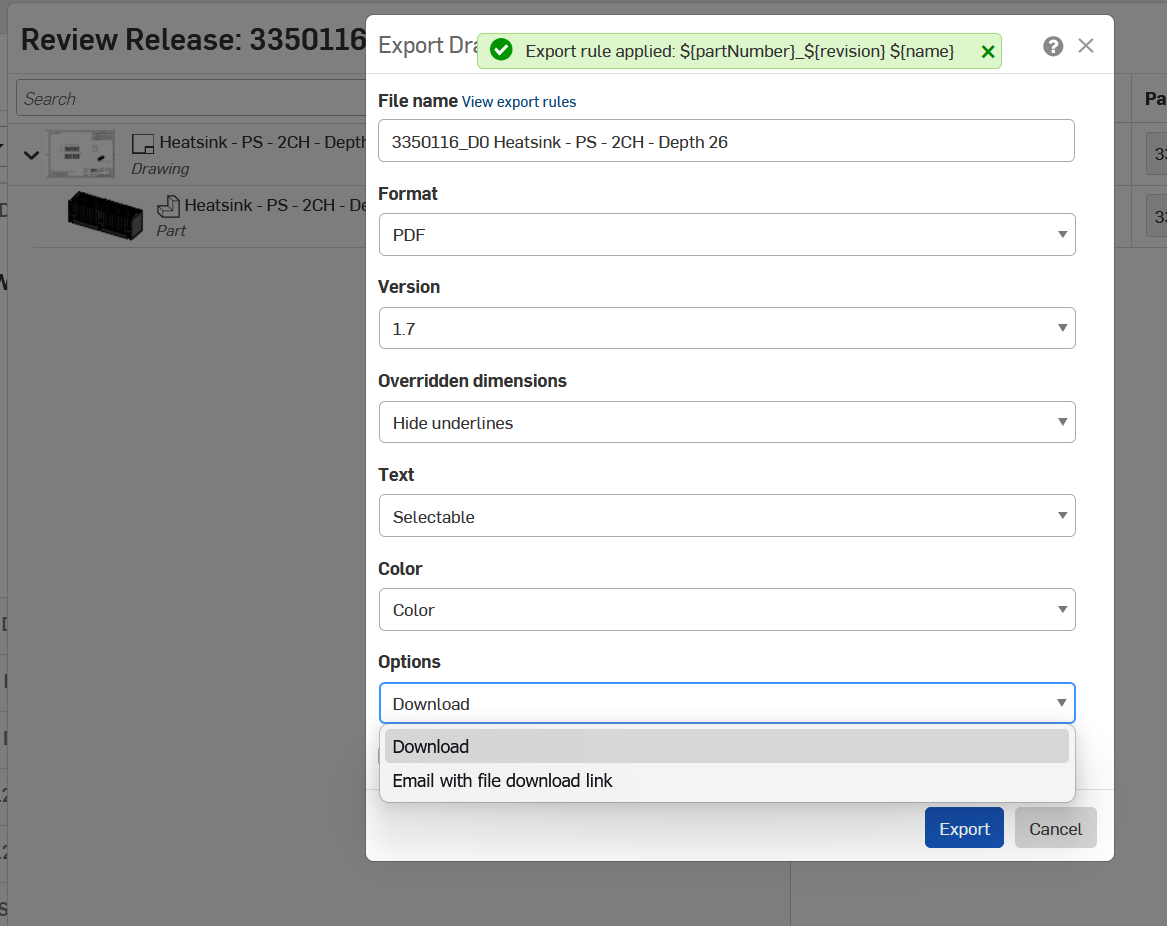The width and height of the screenshot is (1167, 926).
Task: Open the View export rules link
Action: (x=519, y=102)
